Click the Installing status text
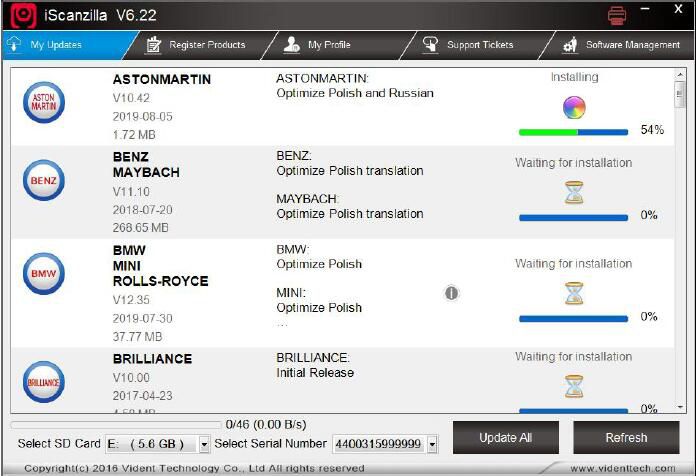697x476 pixels. pos(574,77)
